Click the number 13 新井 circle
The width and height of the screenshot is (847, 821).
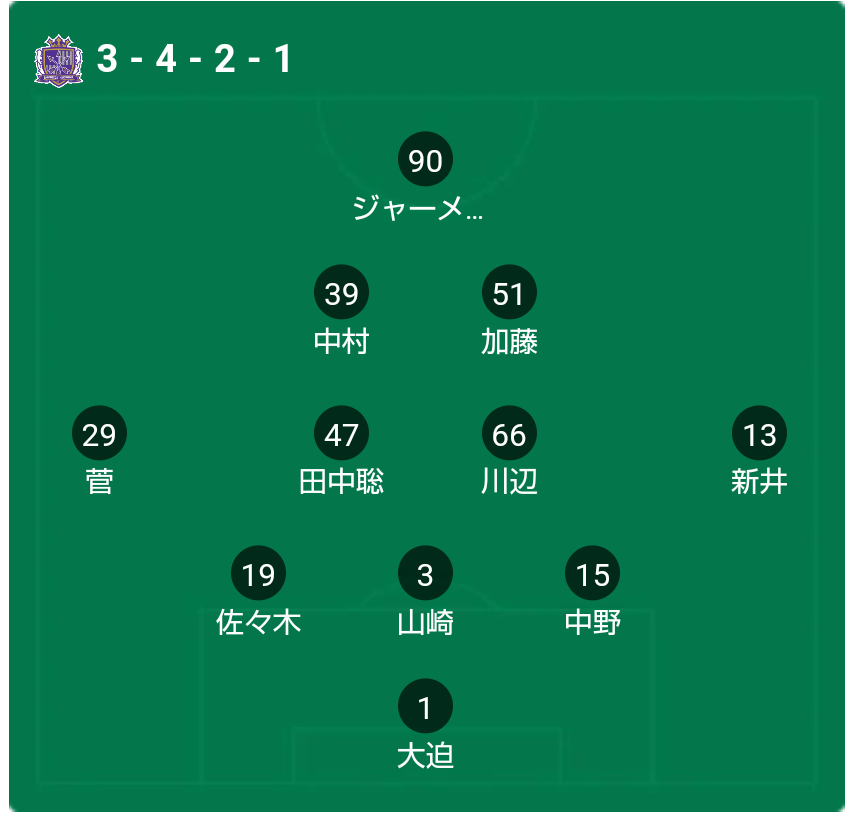[759, 433]
